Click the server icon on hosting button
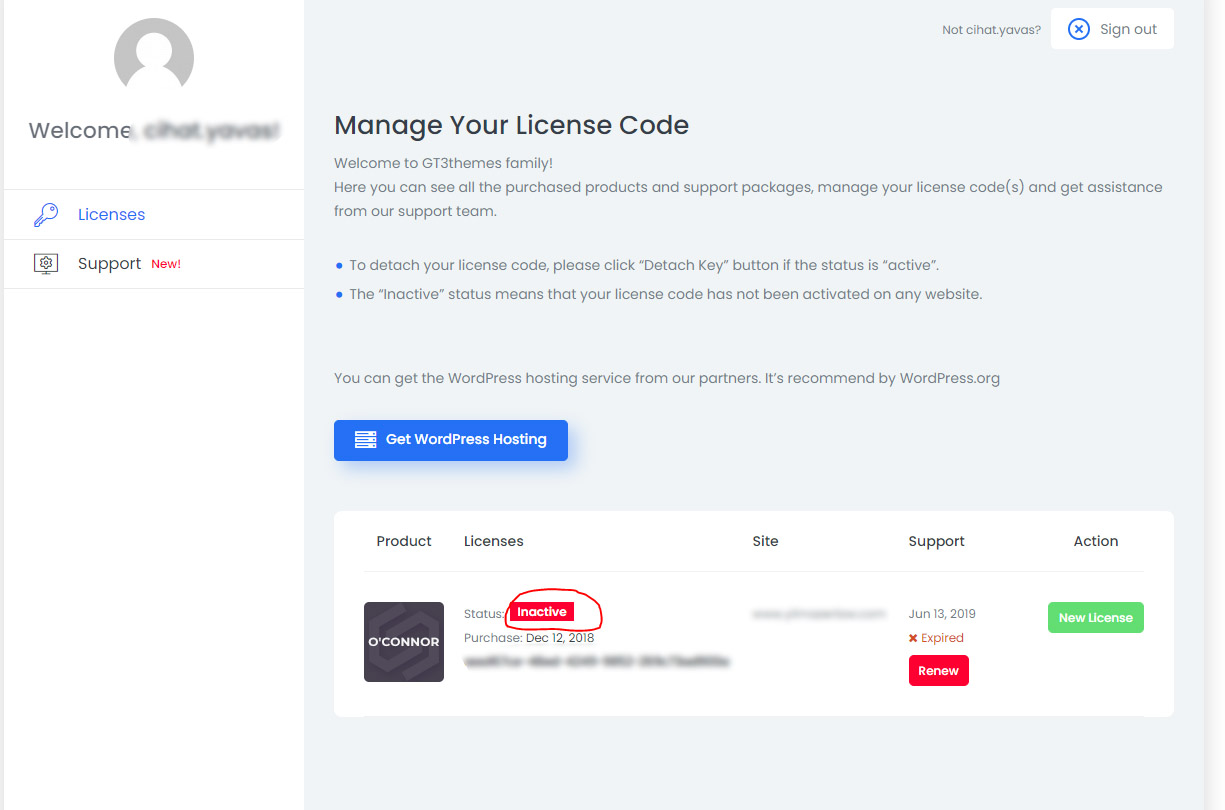The image size is (1225, 810). (365, 440)
